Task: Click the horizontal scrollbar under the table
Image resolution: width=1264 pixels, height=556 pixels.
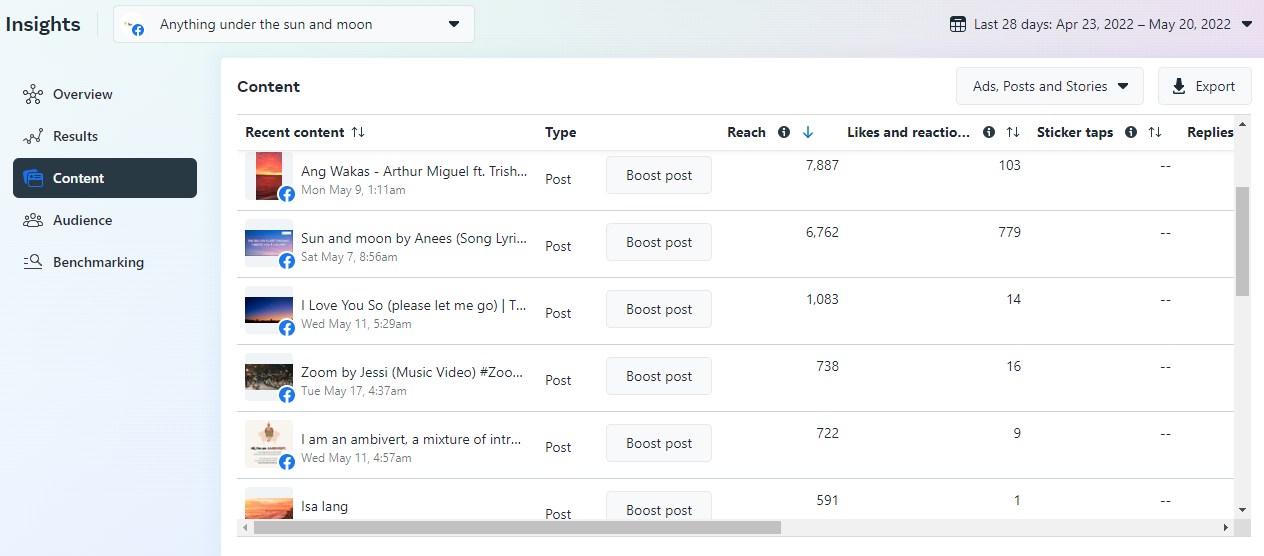Action: [x=517, y=527]
